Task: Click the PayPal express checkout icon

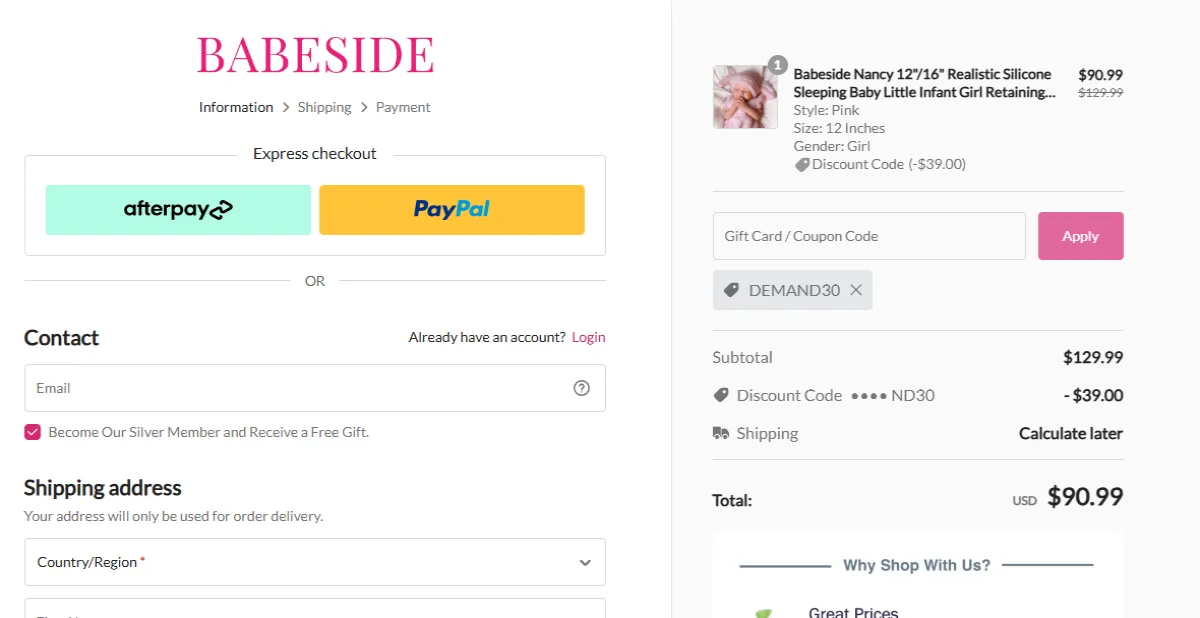Action: 451,209
